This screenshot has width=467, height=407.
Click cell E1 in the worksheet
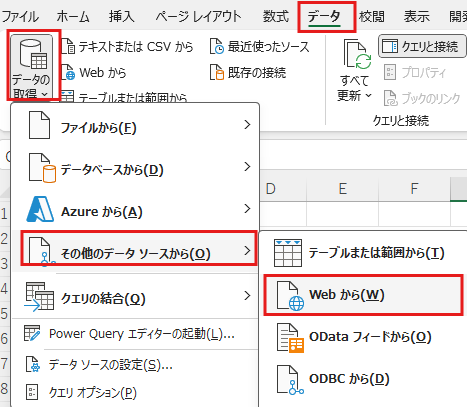tap(342, 214)
